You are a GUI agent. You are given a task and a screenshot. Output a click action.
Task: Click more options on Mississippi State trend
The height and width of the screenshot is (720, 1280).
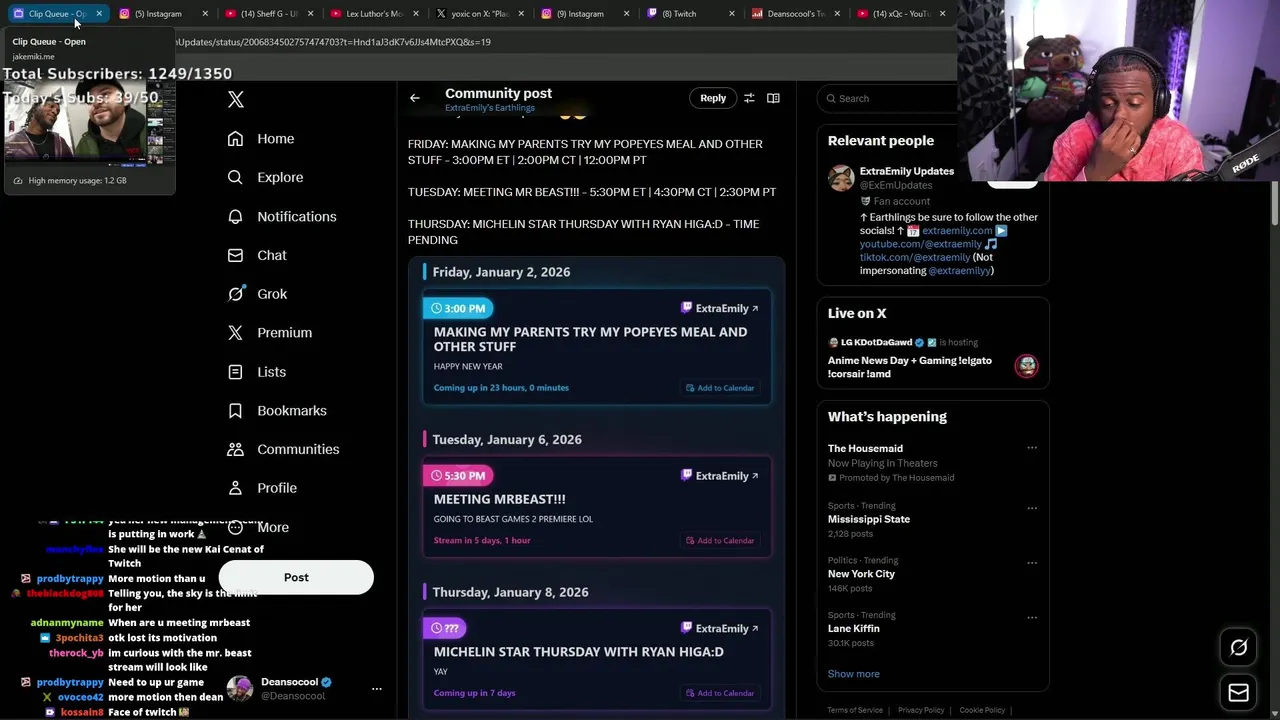point(1032,508)
